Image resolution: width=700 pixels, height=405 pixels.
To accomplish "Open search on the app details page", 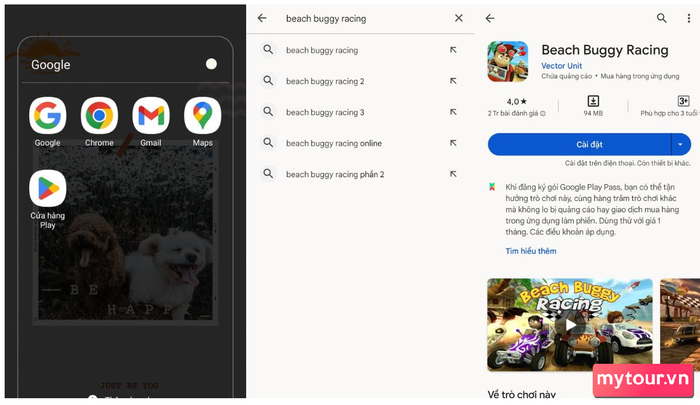I will pos(662,18).
